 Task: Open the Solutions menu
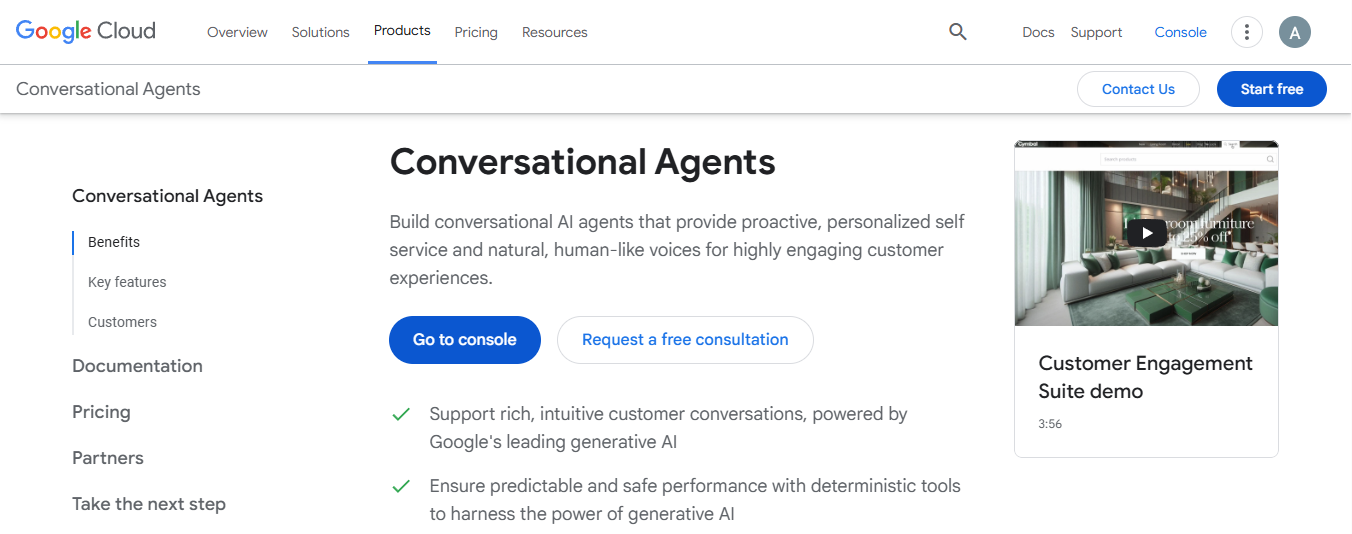click(x=320, y=32)
